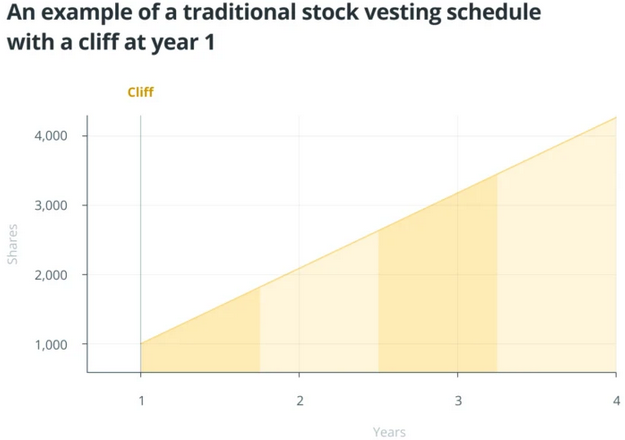625x440 pixels.
Task: Click the vertical "Shares" axis title
Action: pos(14,244)
